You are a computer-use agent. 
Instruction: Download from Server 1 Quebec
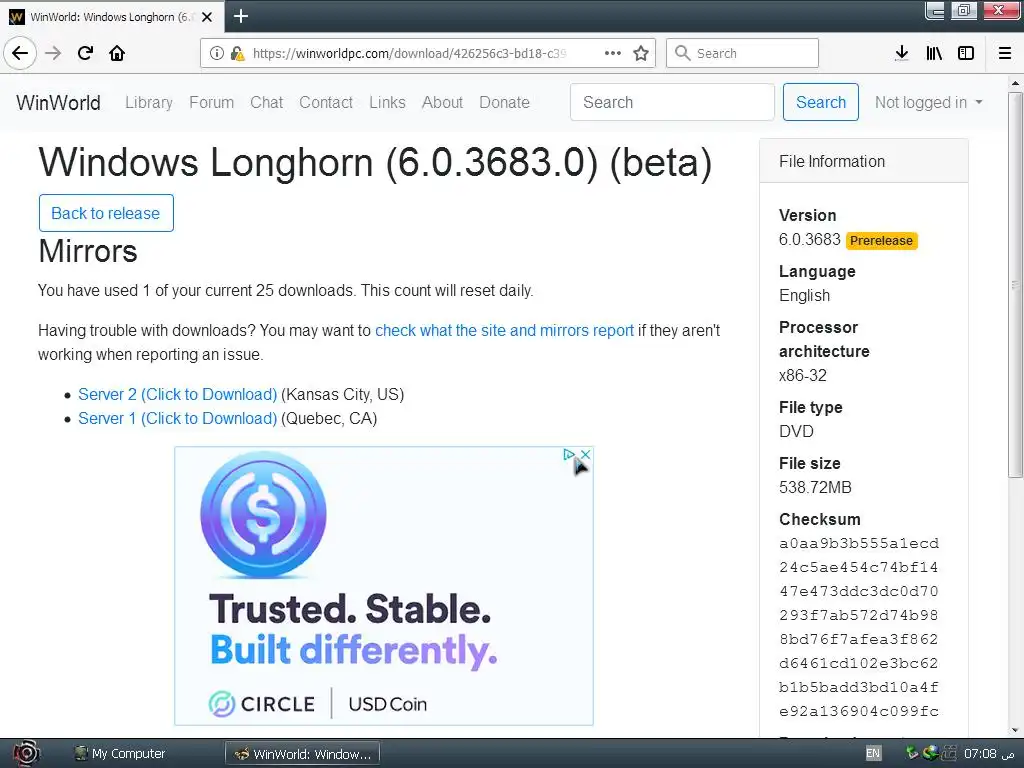point(178,419)
